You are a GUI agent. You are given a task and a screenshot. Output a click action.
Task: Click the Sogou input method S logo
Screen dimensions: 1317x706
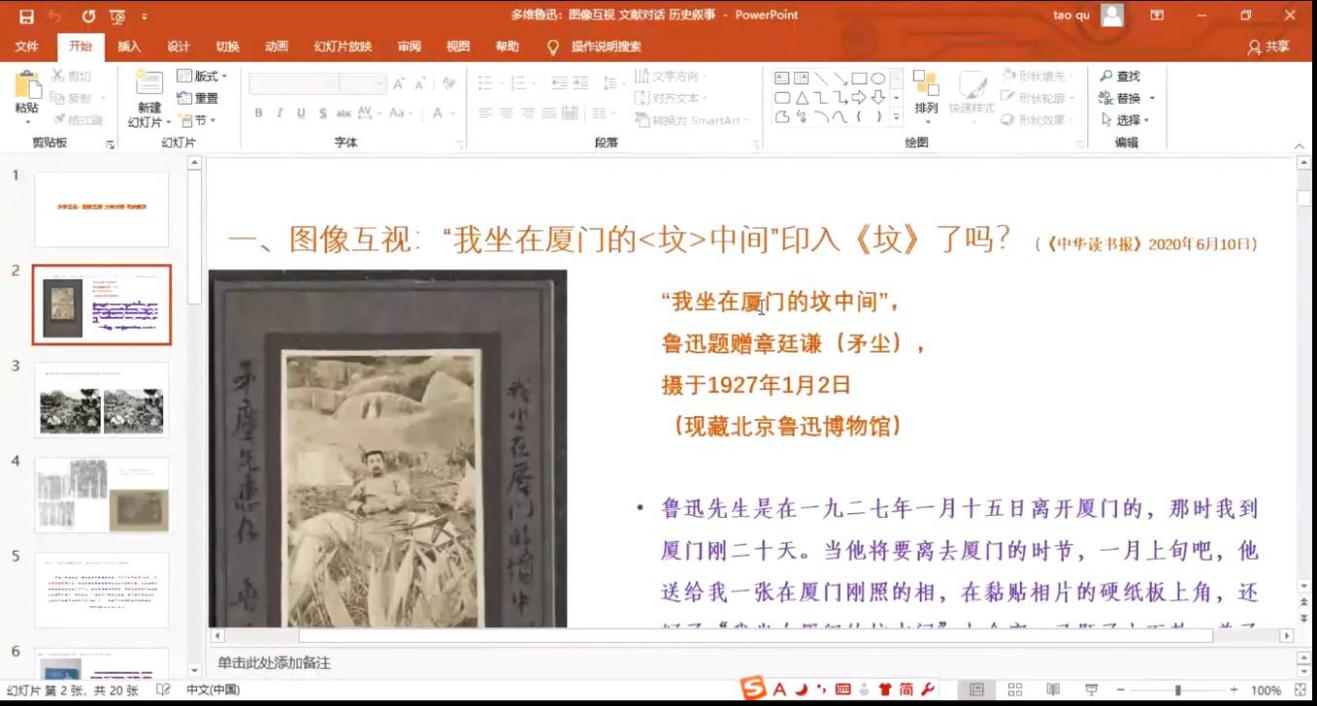click(752, 688)
